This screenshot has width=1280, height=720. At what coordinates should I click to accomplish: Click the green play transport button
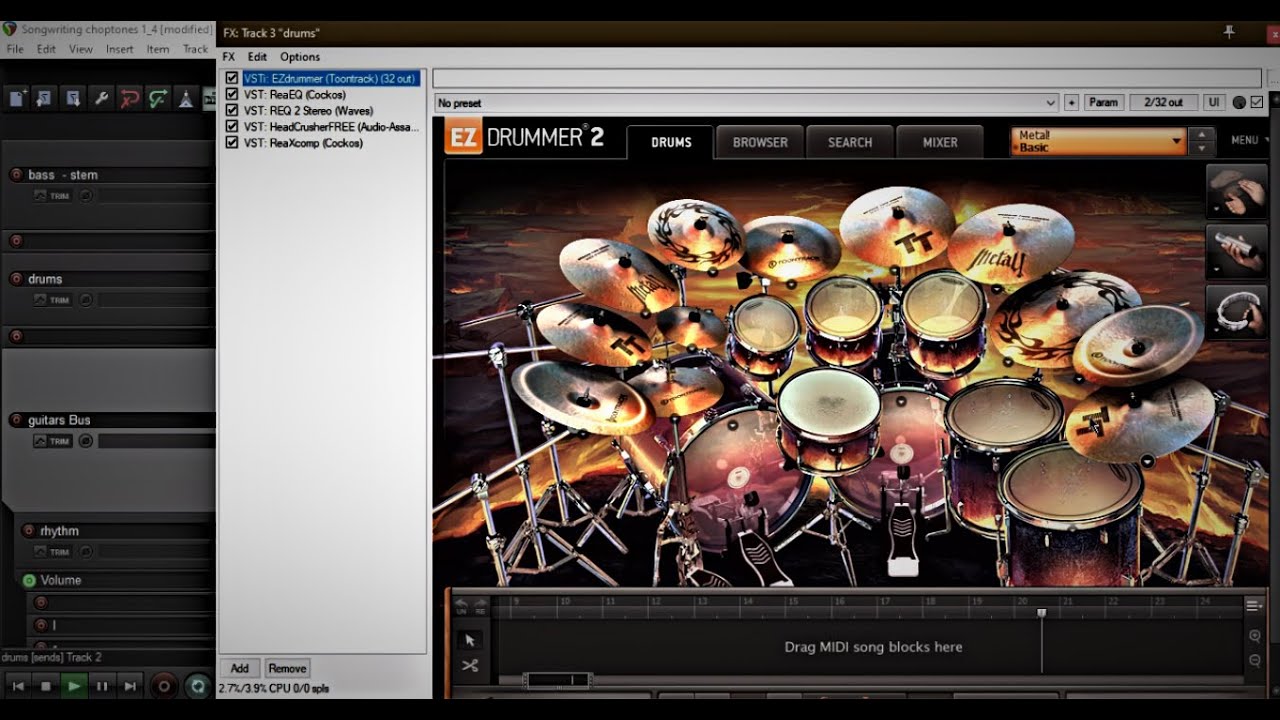pyautogui.click(x=73, y=686)
